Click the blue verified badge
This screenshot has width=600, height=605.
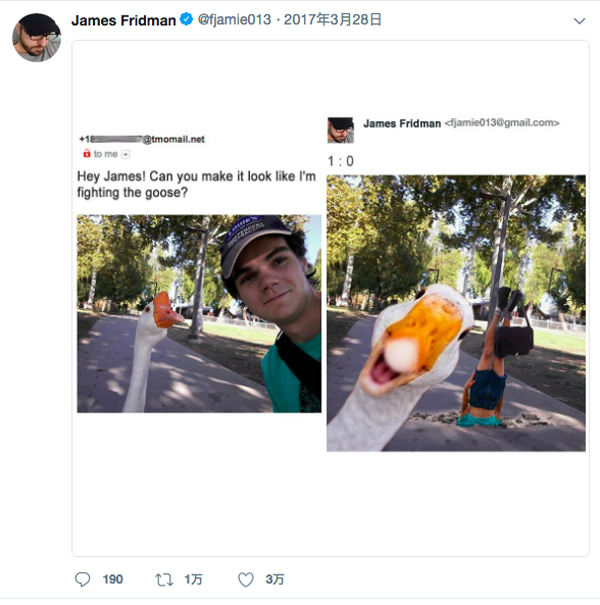pos(185,20)
